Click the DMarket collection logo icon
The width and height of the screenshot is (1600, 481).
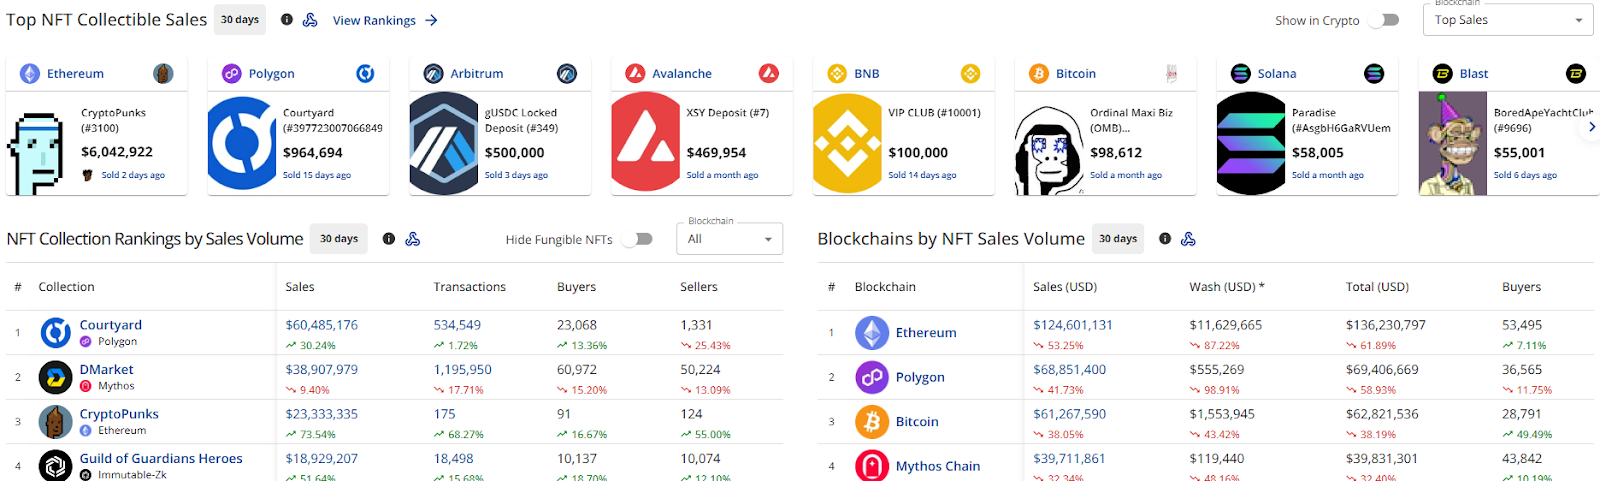tap(56, 377)
